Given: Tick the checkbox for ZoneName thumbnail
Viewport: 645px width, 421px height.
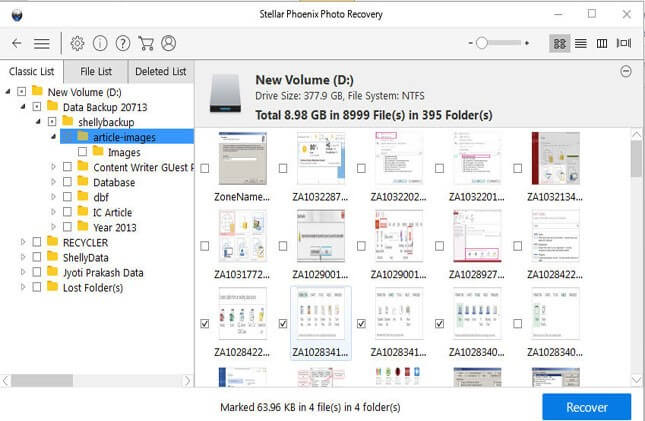Looking at the screenshot, I should tap(205, 167).
